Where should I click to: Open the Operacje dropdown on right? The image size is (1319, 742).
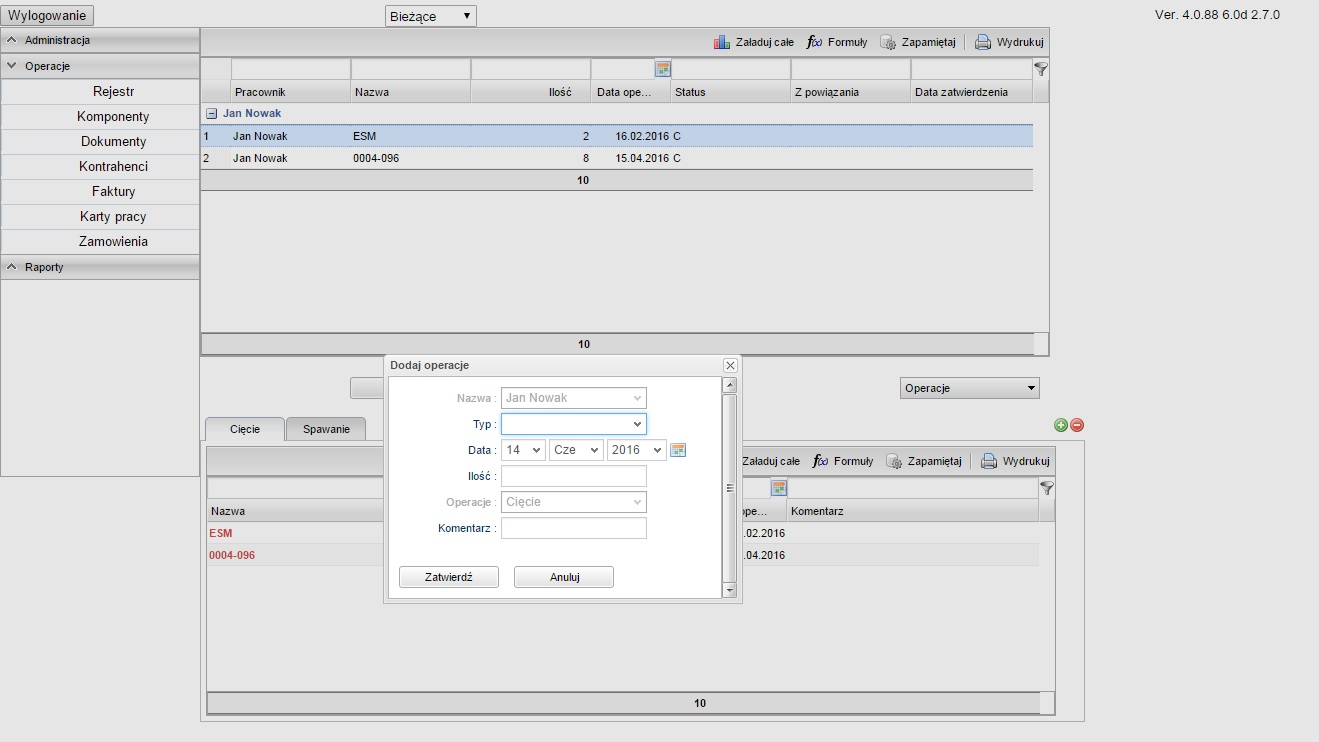tap(970, 388)
